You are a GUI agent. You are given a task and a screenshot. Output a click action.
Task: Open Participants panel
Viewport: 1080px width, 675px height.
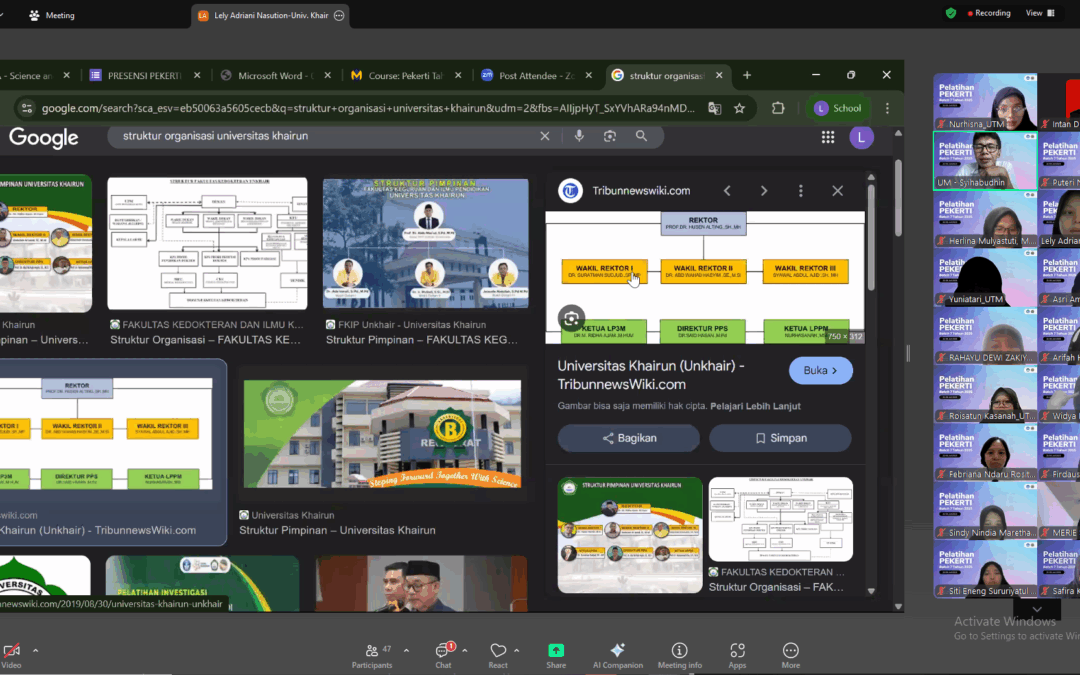[x=372, y=656]
